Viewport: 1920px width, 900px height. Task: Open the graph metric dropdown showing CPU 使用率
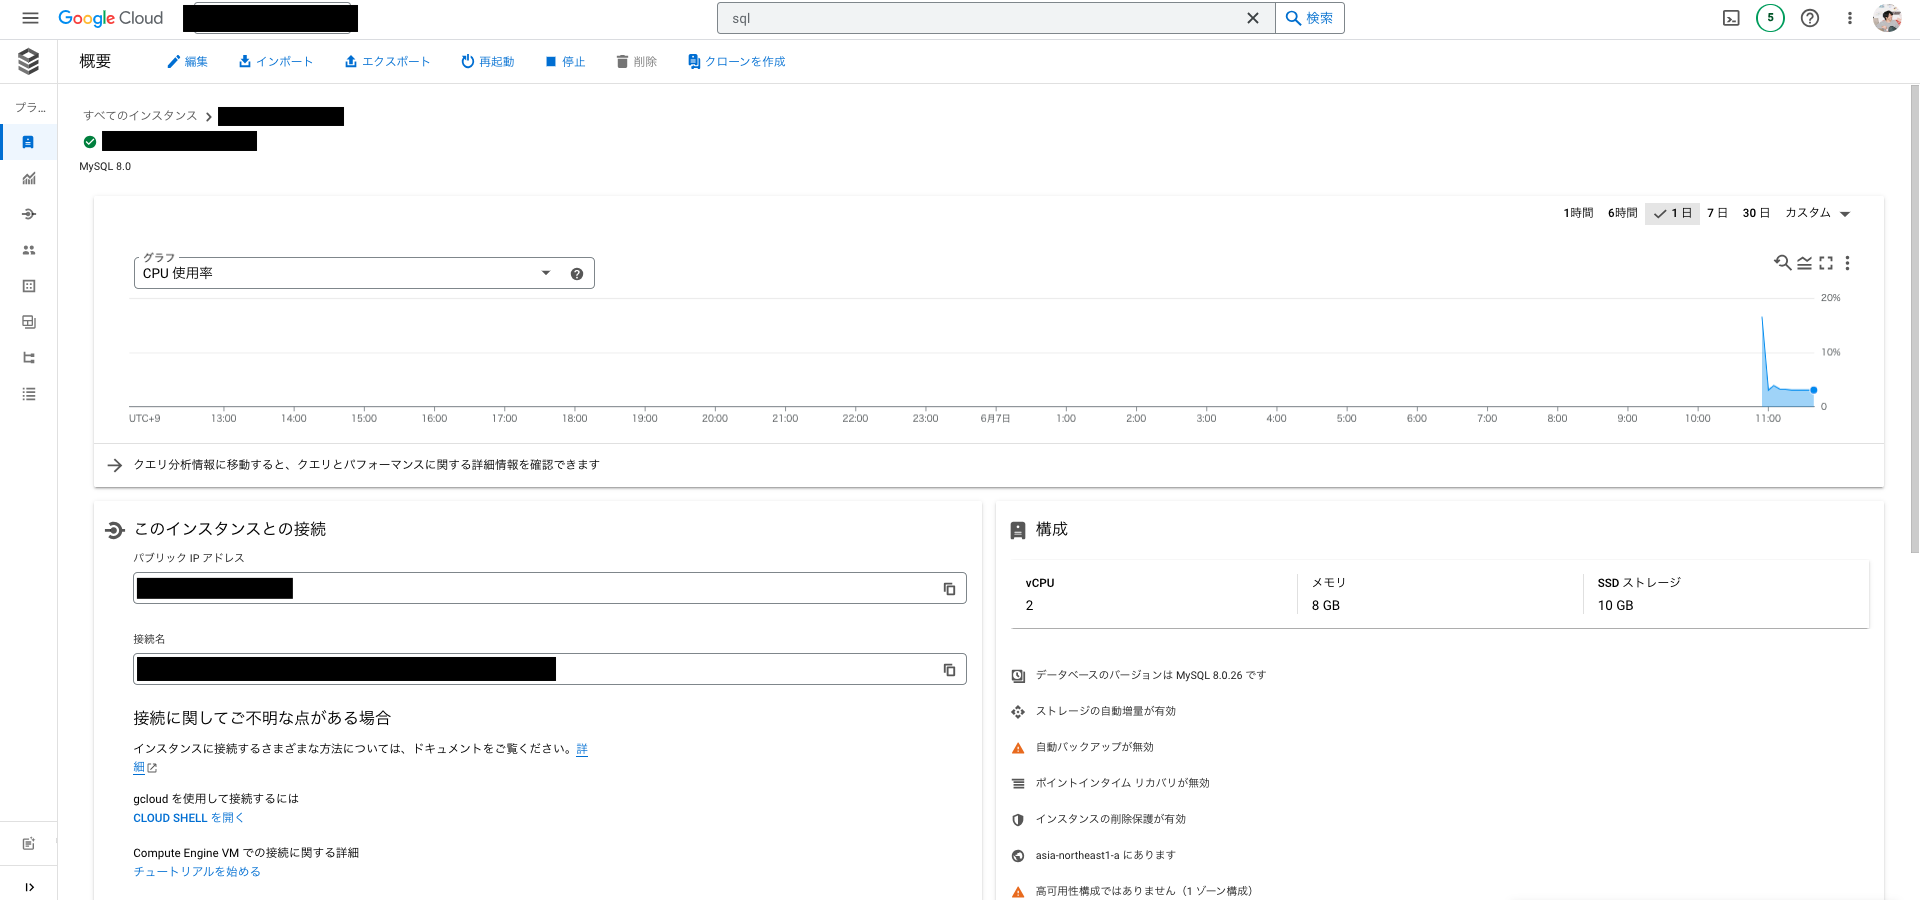click(545, 272)
